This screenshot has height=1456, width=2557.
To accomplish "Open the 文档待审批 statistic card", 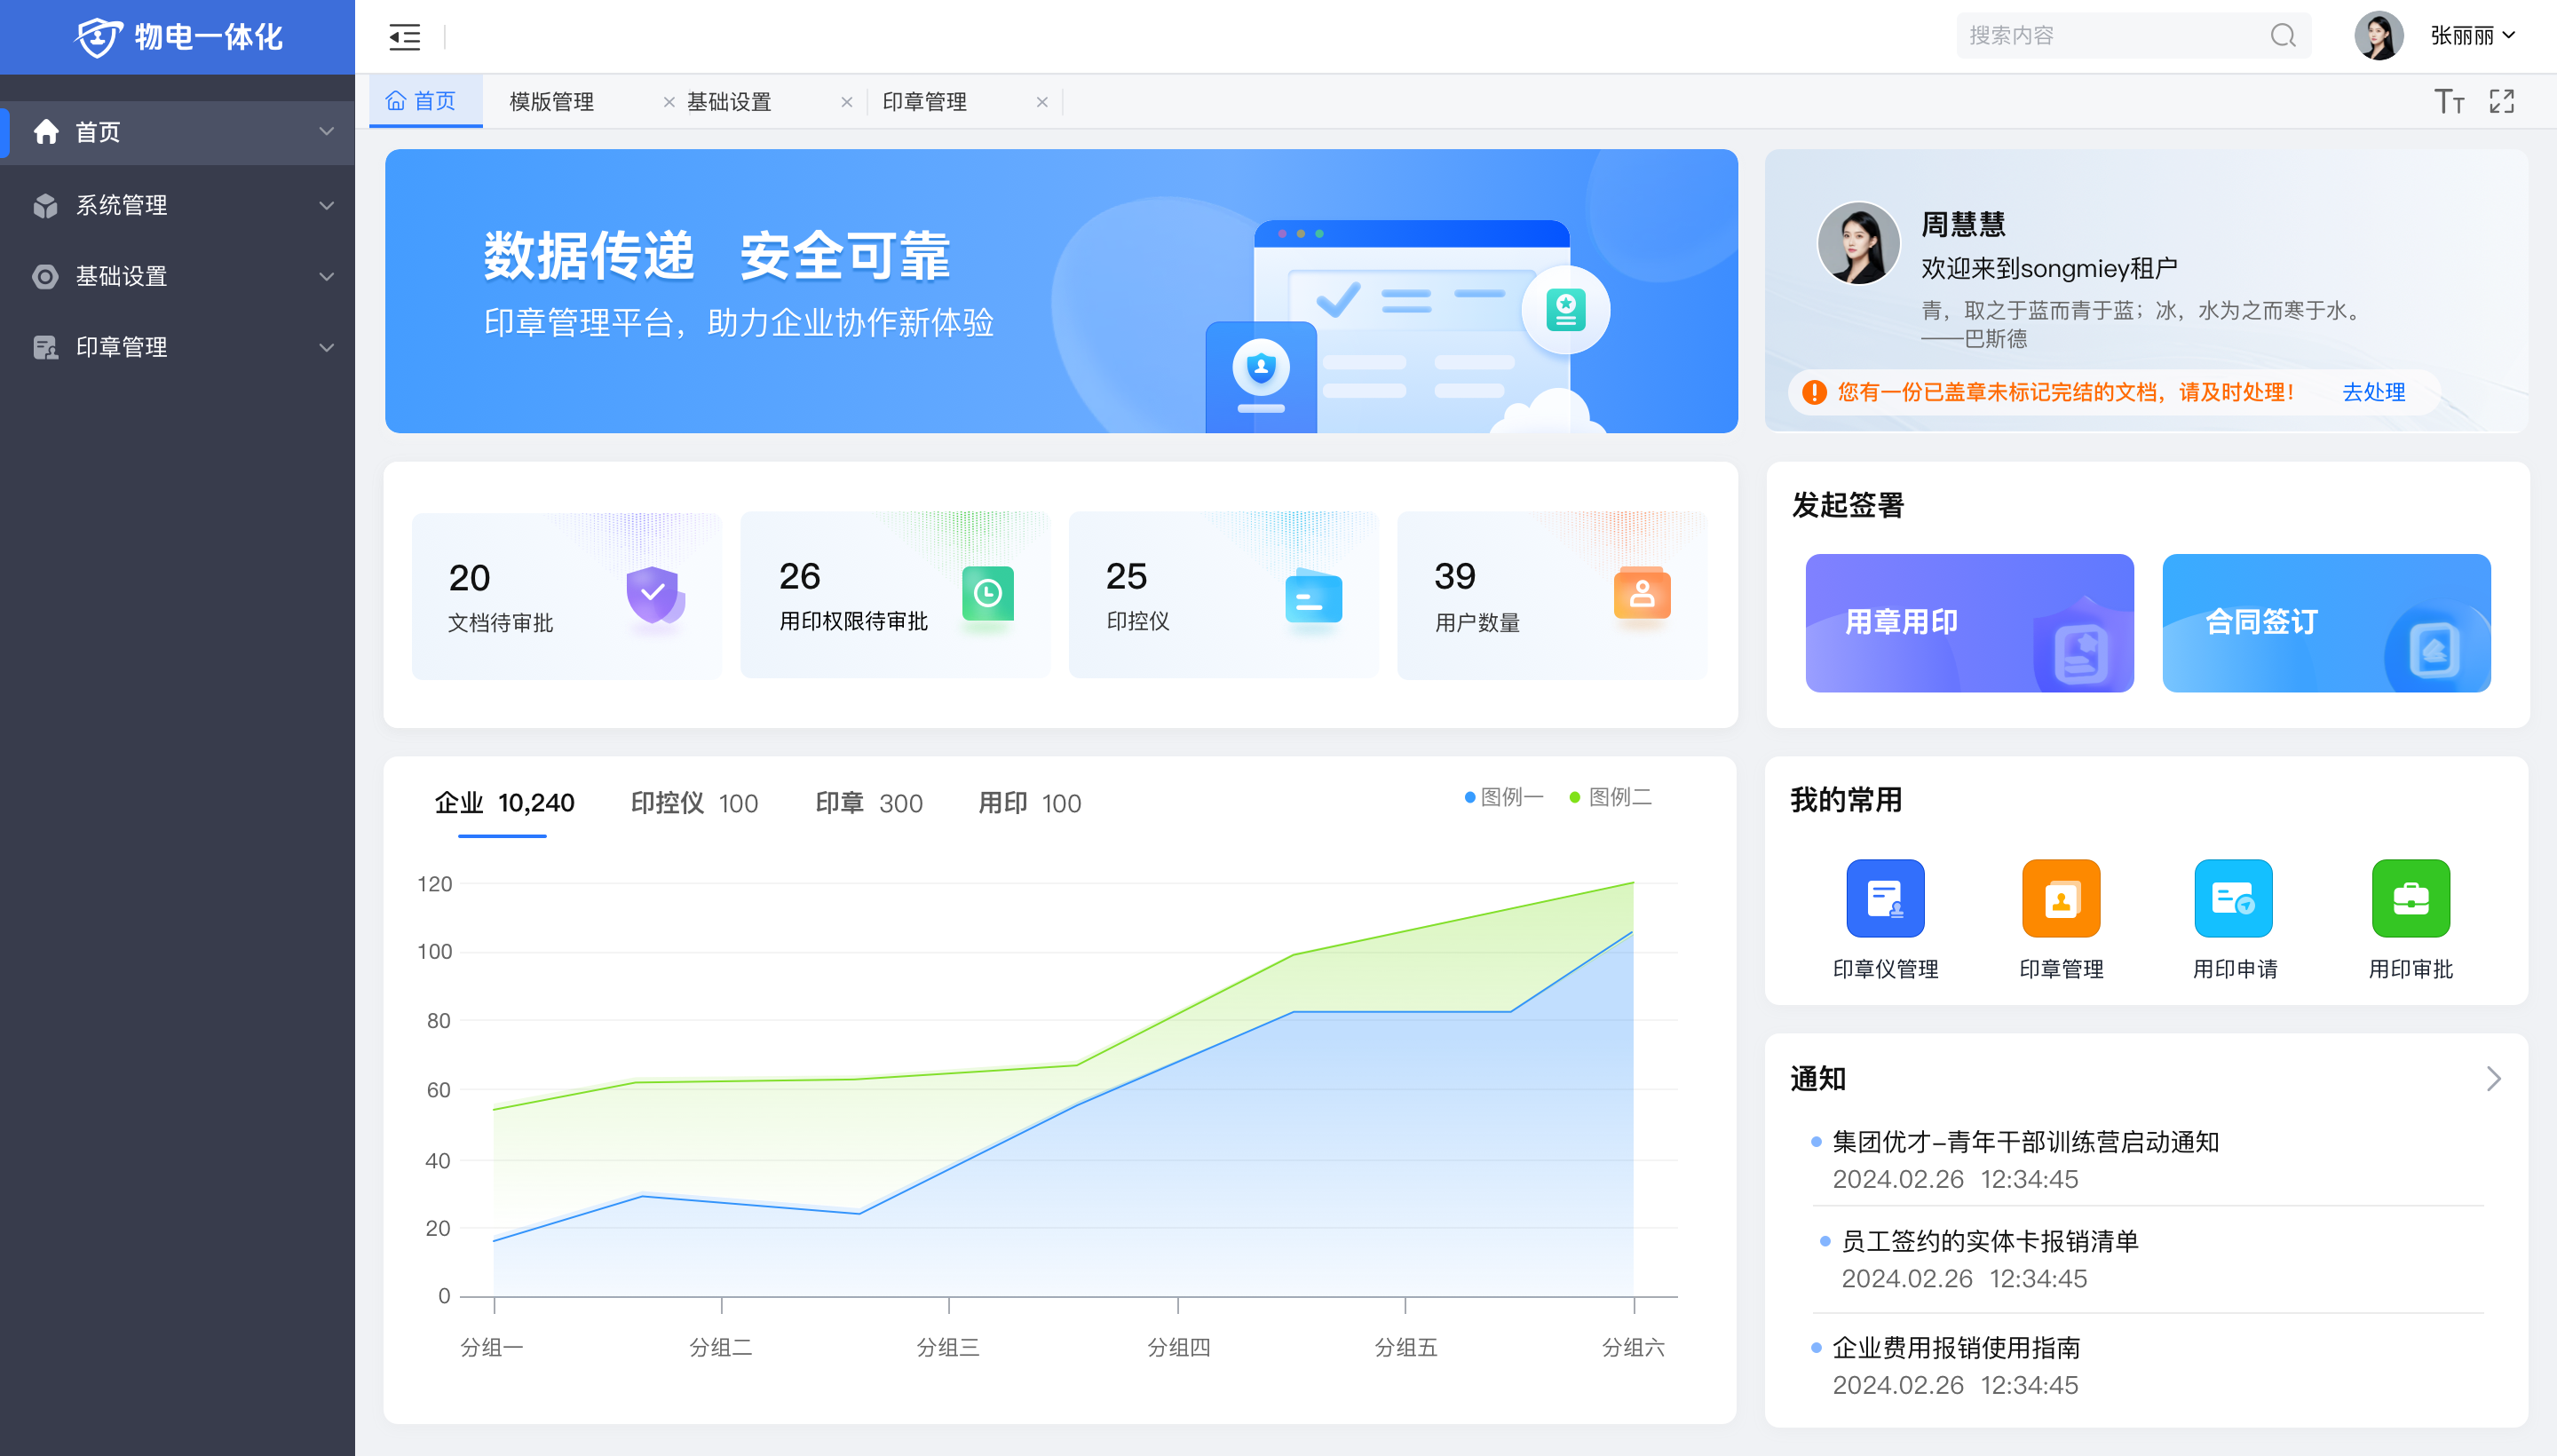I will [566, 597].
